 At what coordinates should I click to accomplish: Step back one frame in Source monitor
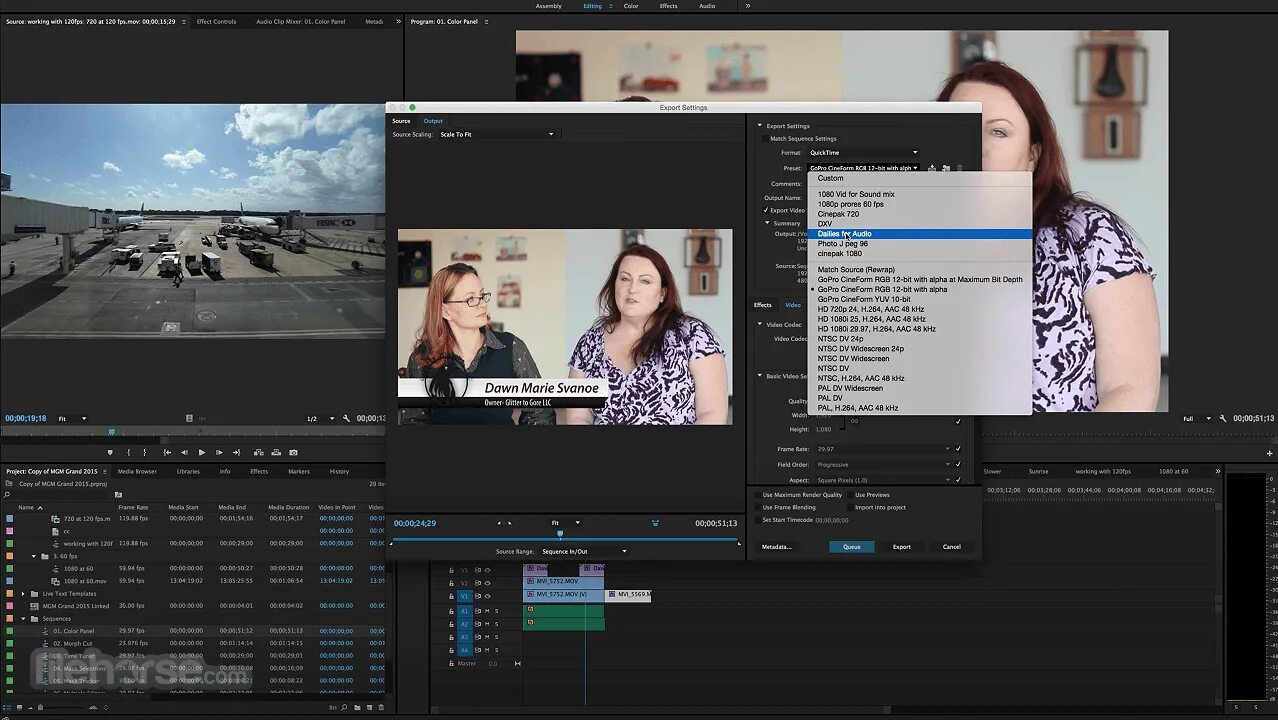point(184,452)
